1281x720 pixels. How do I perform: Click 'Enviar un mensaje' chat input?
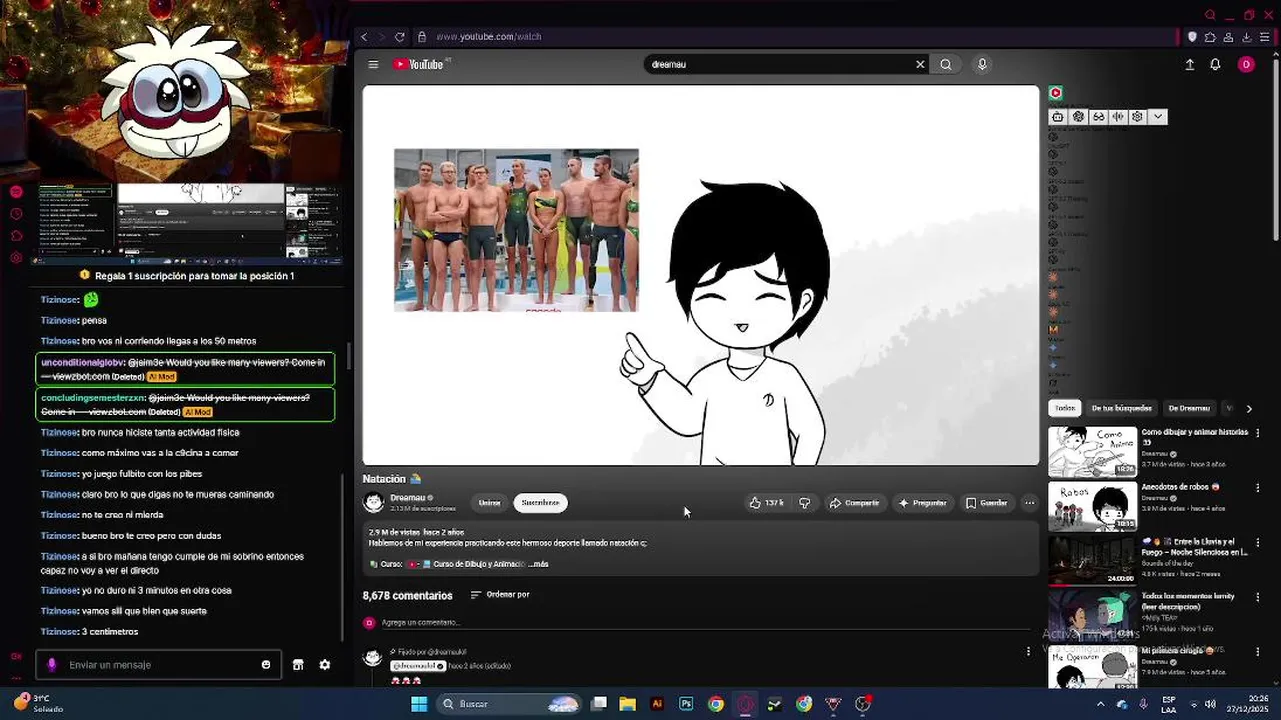(x=157, y=665)
